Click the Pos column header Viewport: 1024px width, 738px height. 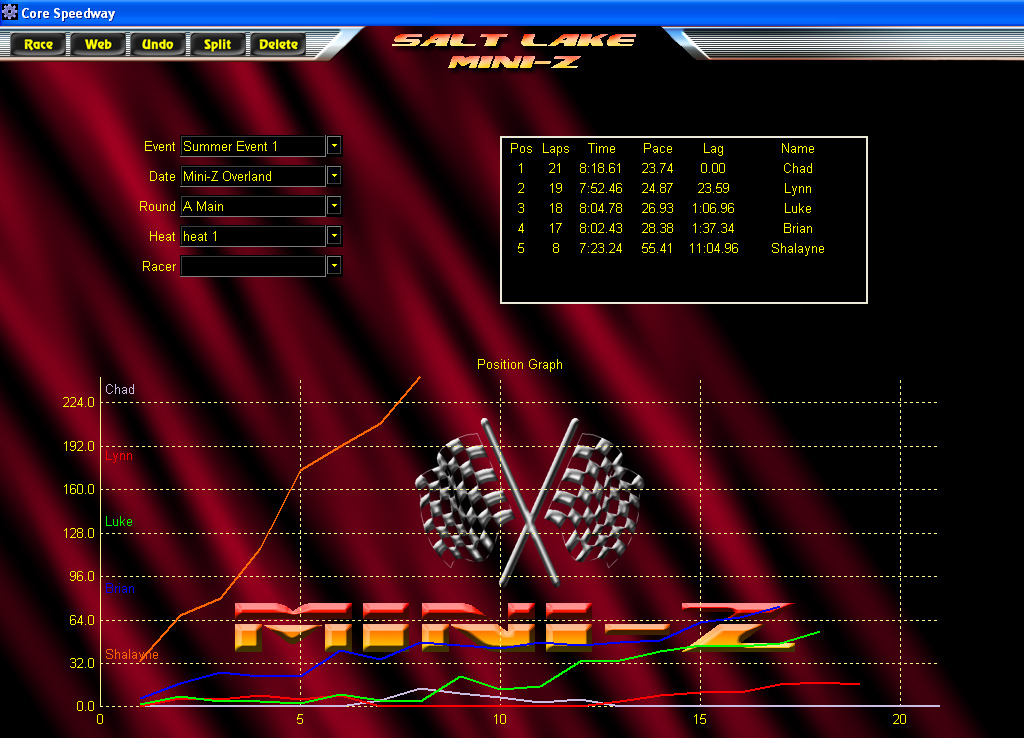click(x=520, y=149)
